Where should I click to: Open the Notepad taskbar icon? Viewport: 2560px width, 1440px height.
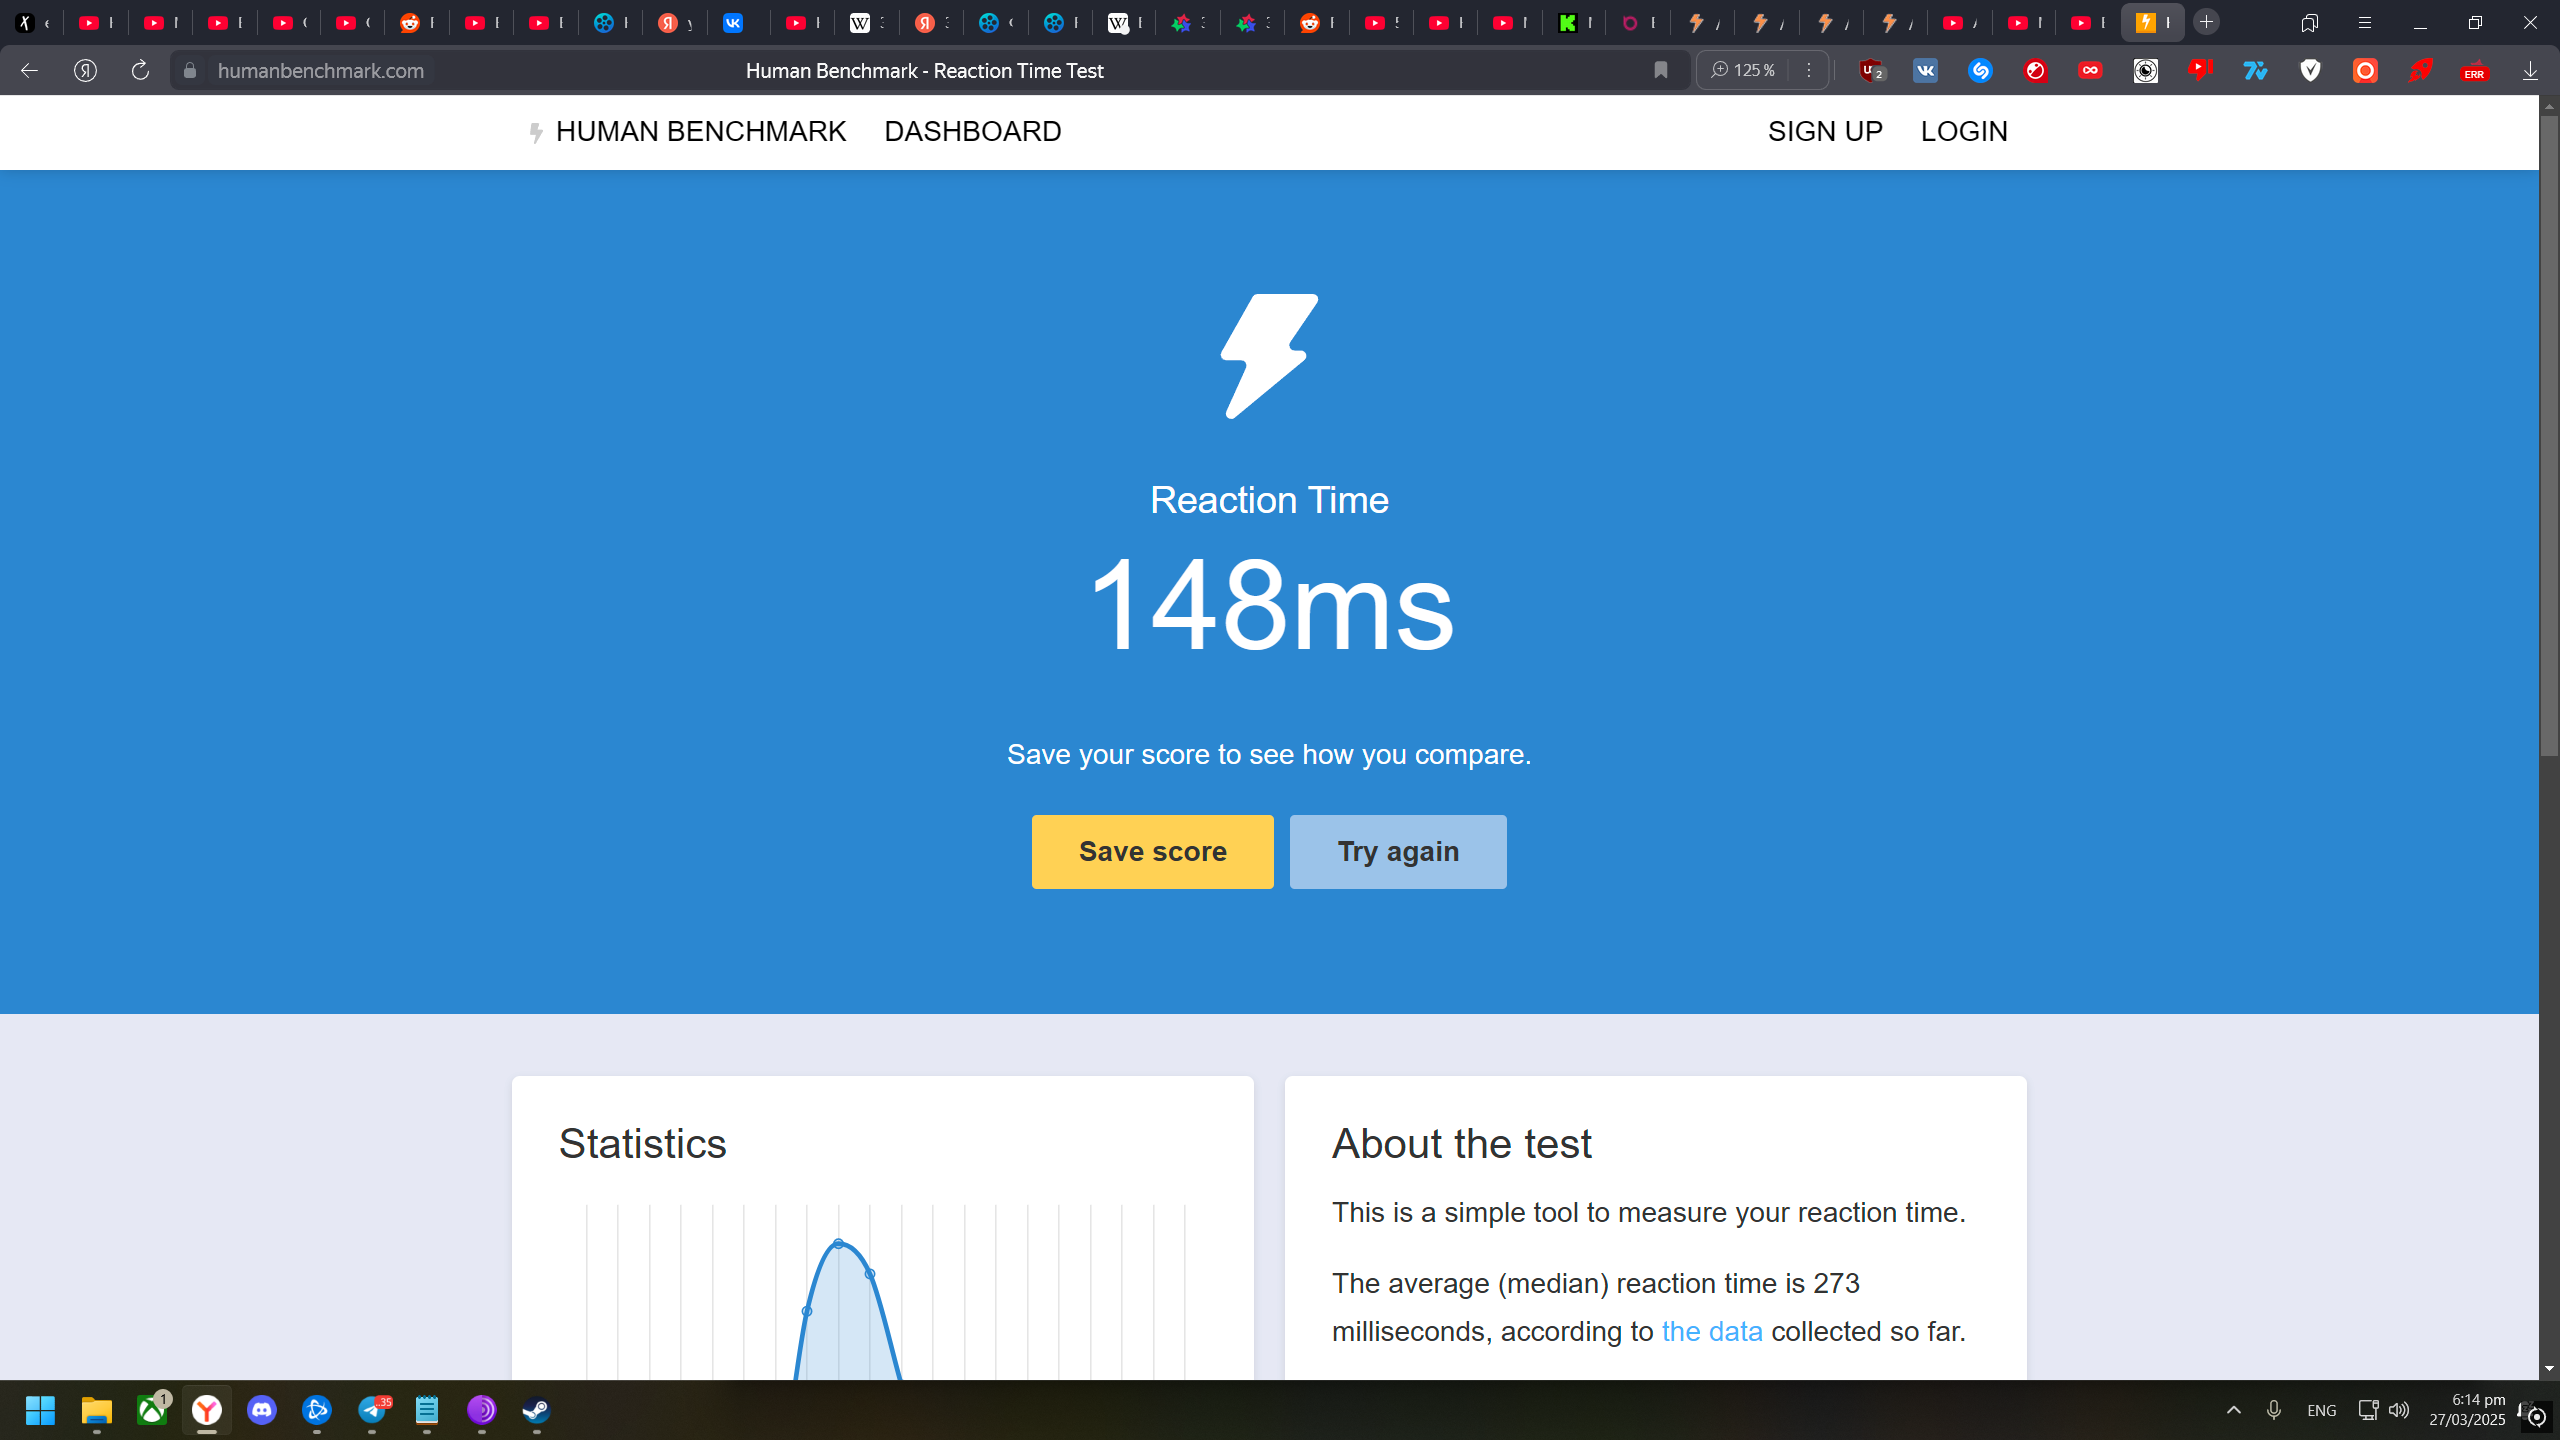click(427, 1410)
